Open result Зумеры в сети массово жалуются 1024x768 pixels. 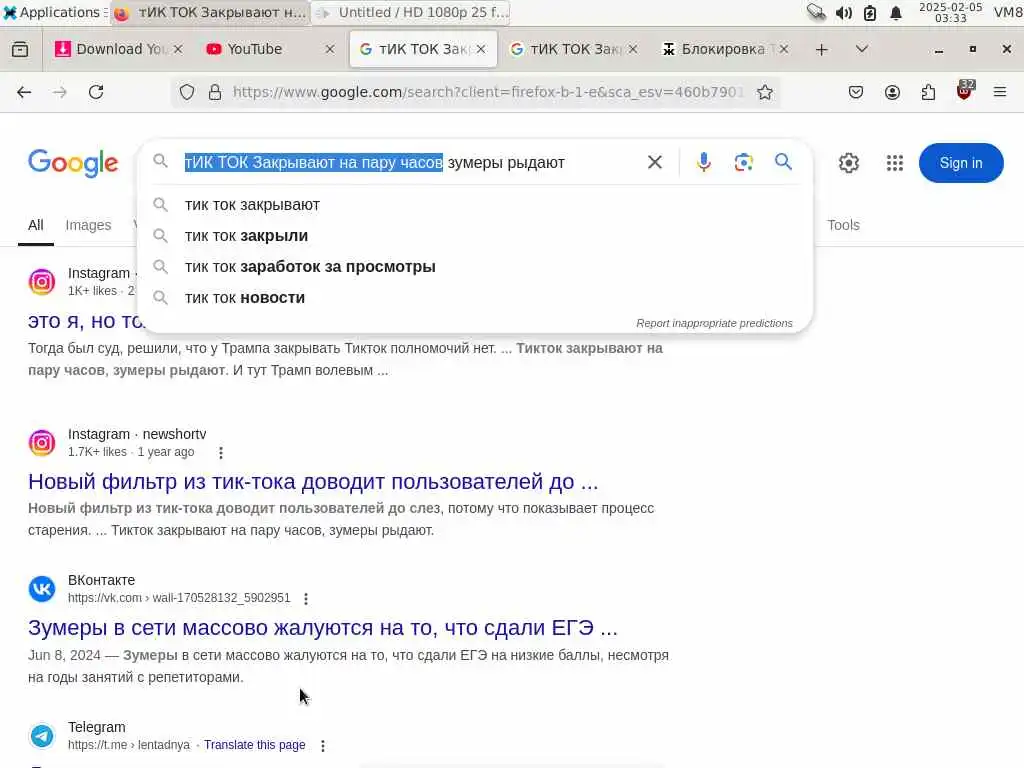pyautogui.click(x=323, y=628)
